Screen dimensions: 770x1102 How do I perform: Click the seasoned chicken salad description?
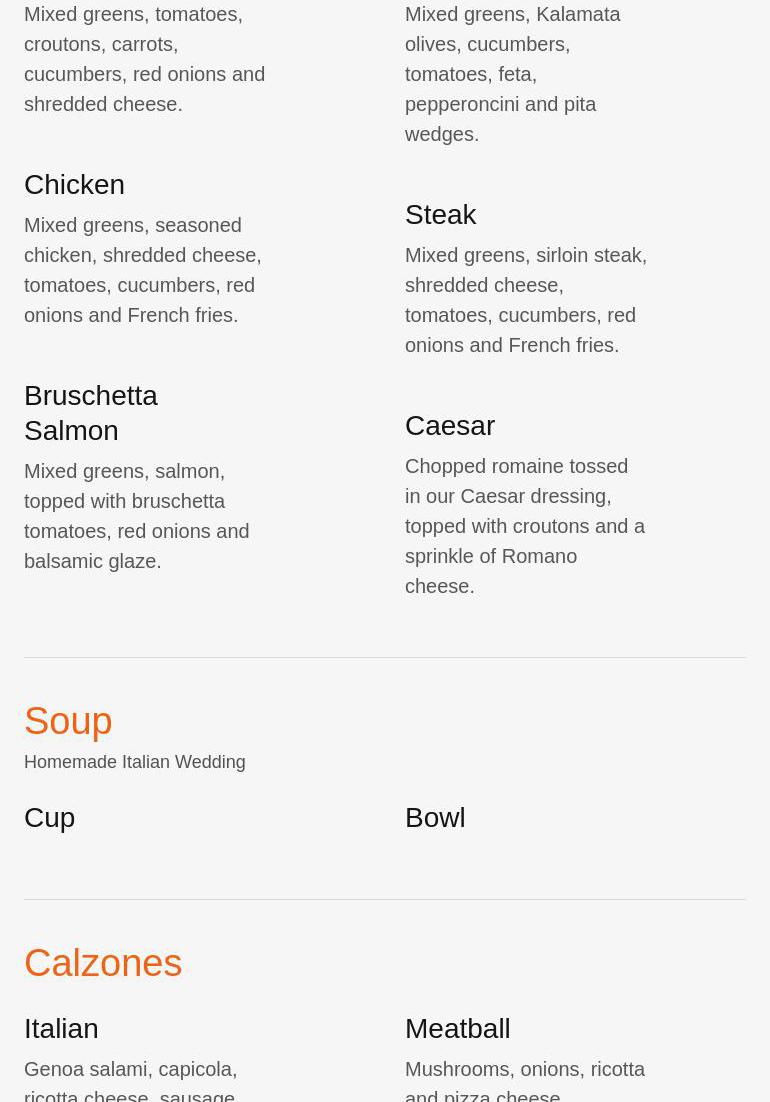pyautogui.click(x=143, y=270)
